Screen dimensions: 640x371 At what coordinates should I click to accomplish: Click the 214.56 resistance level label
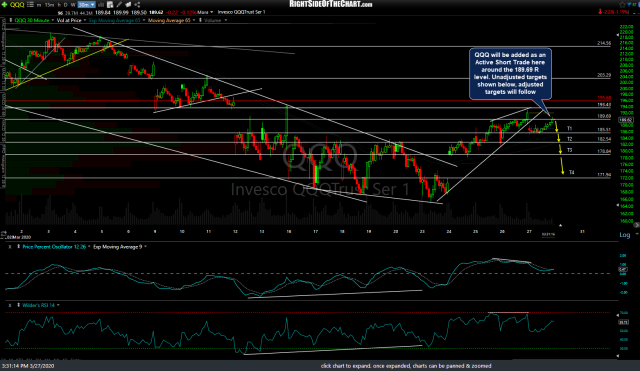pos(604,43)
